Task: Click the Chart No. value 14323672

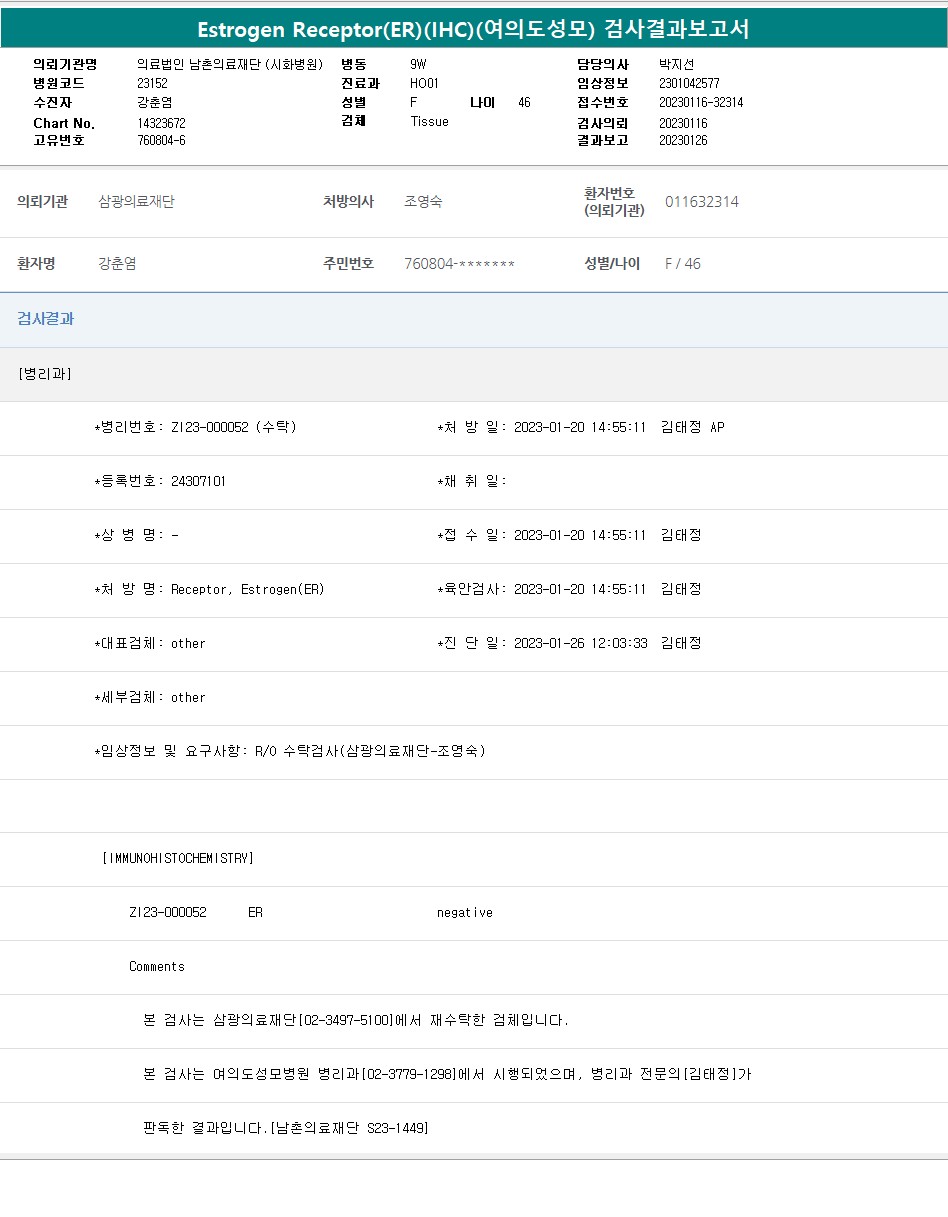Action: 161,123
